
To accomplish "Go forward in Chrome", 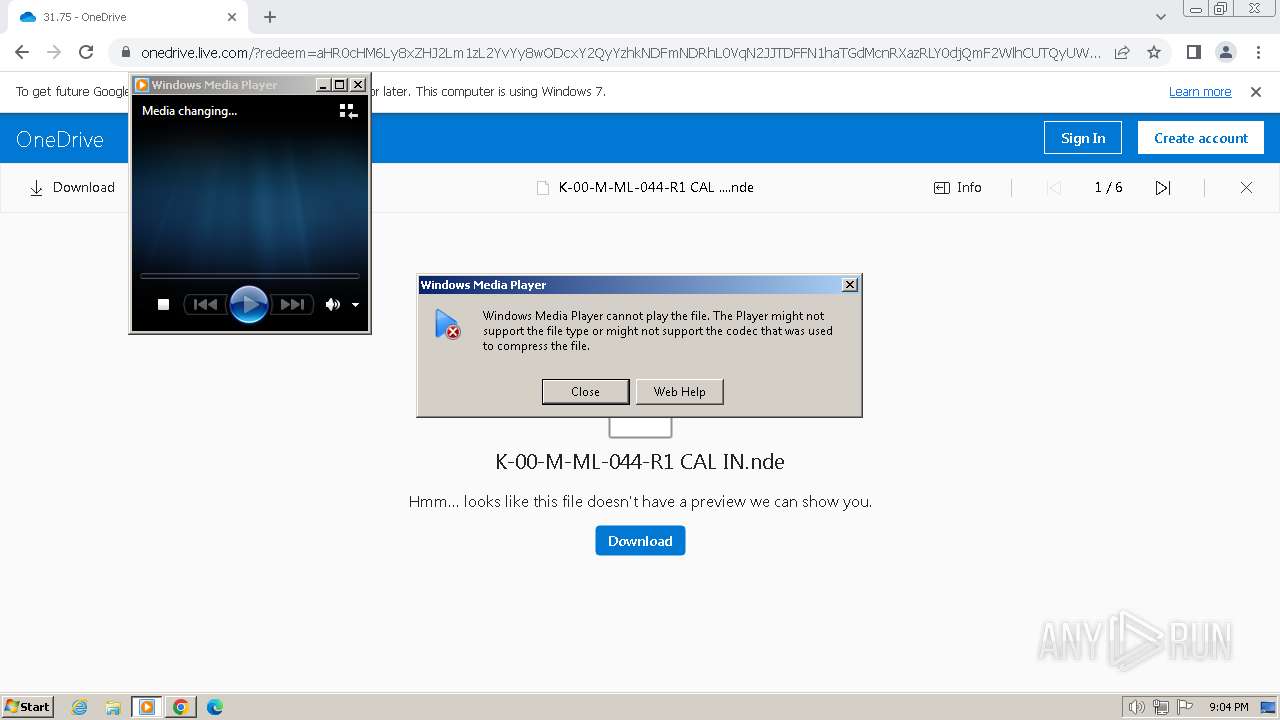I will click(54, 52).
